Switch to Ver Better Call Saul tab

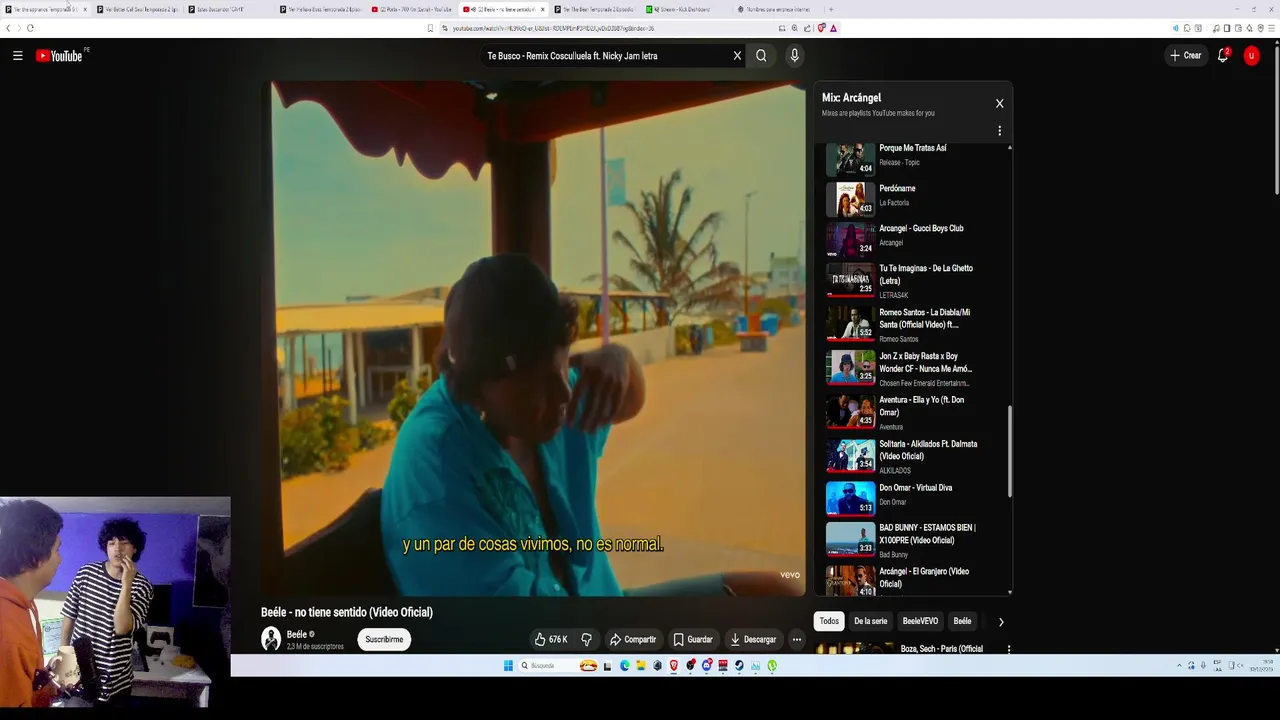click(138, 9)
